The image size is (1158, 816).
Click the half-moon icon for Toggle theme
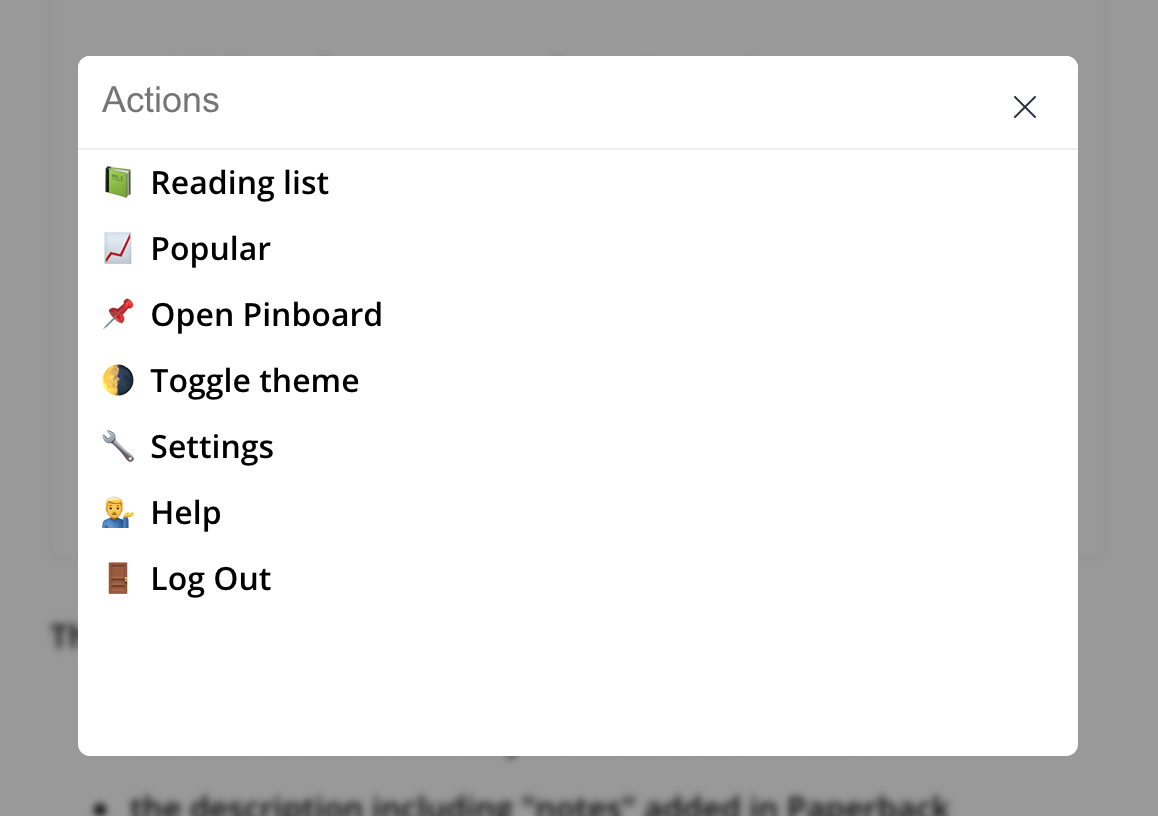(x=117, y=380)
